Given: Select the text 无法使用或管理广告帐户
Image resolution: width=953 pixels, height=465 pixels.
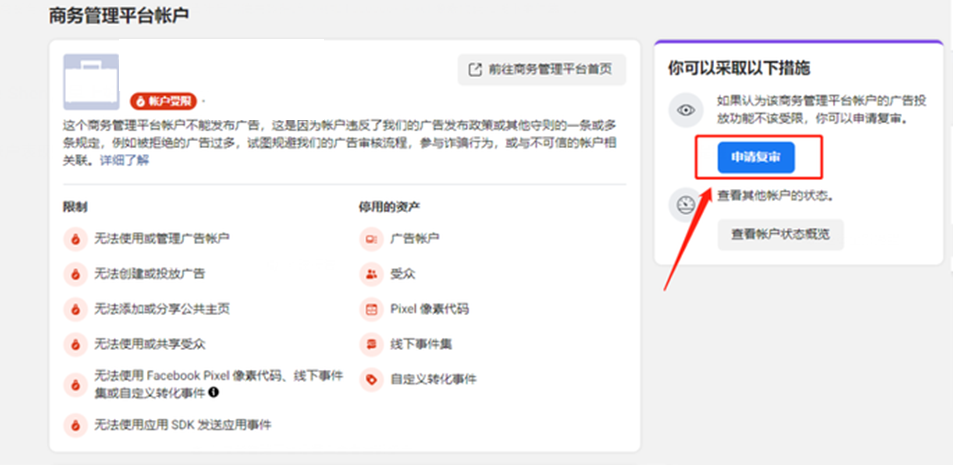Looking at the screenshot, I should 162,239.
